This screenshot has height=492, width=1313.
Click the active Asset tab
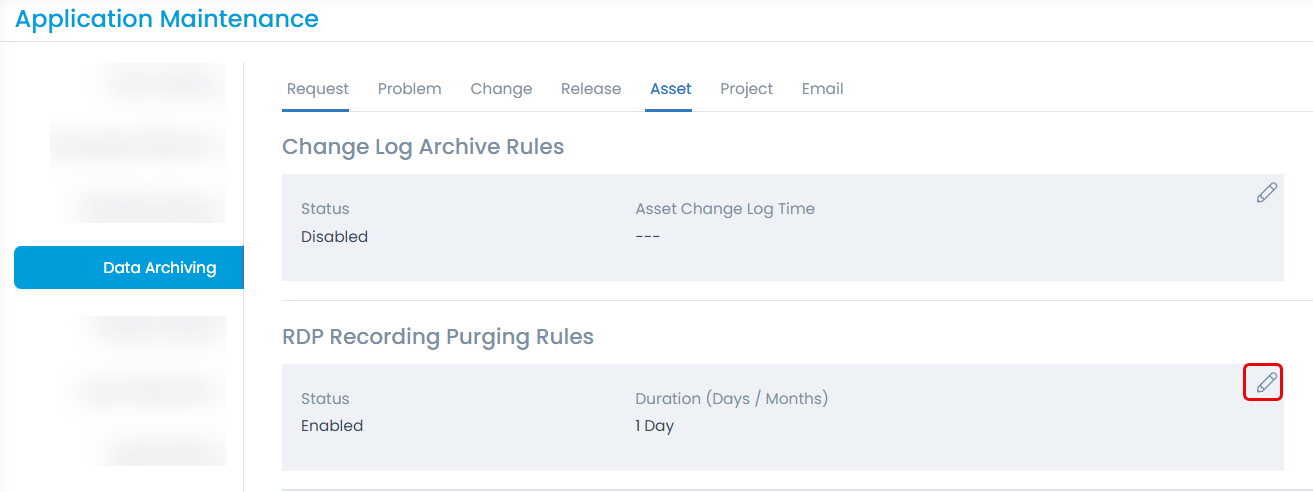pos(670,89)
